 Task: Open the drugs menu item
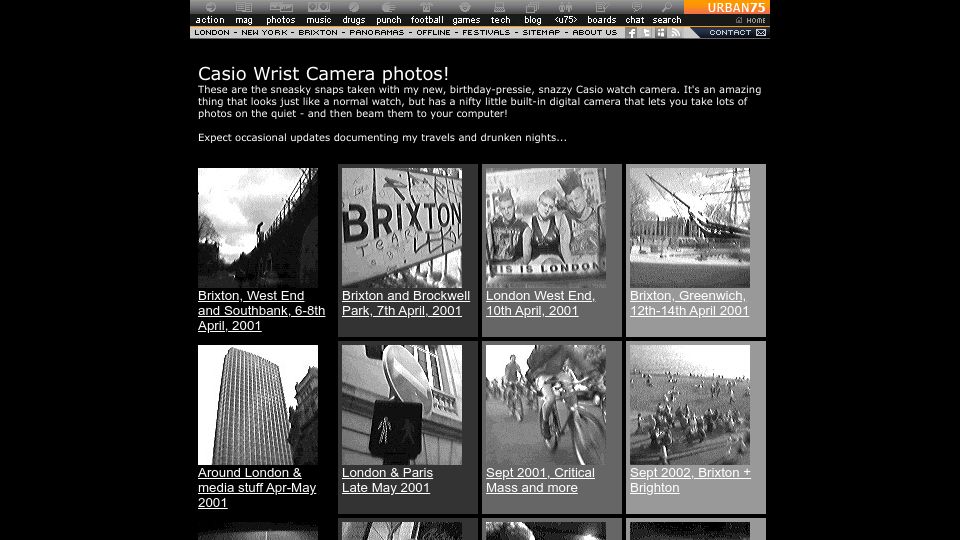click(354, 20)
